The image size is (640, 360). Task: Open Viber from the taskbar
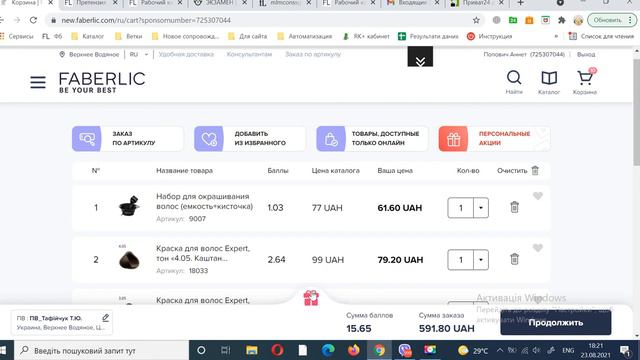tap(404, 350)
